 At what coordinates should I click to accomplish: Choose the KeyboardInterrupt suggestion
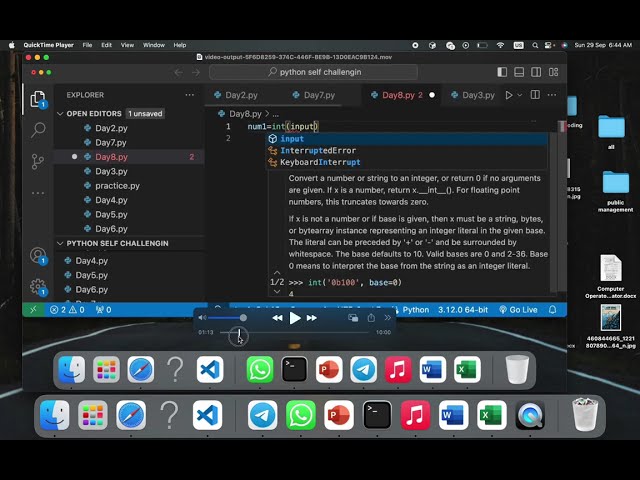407,162
